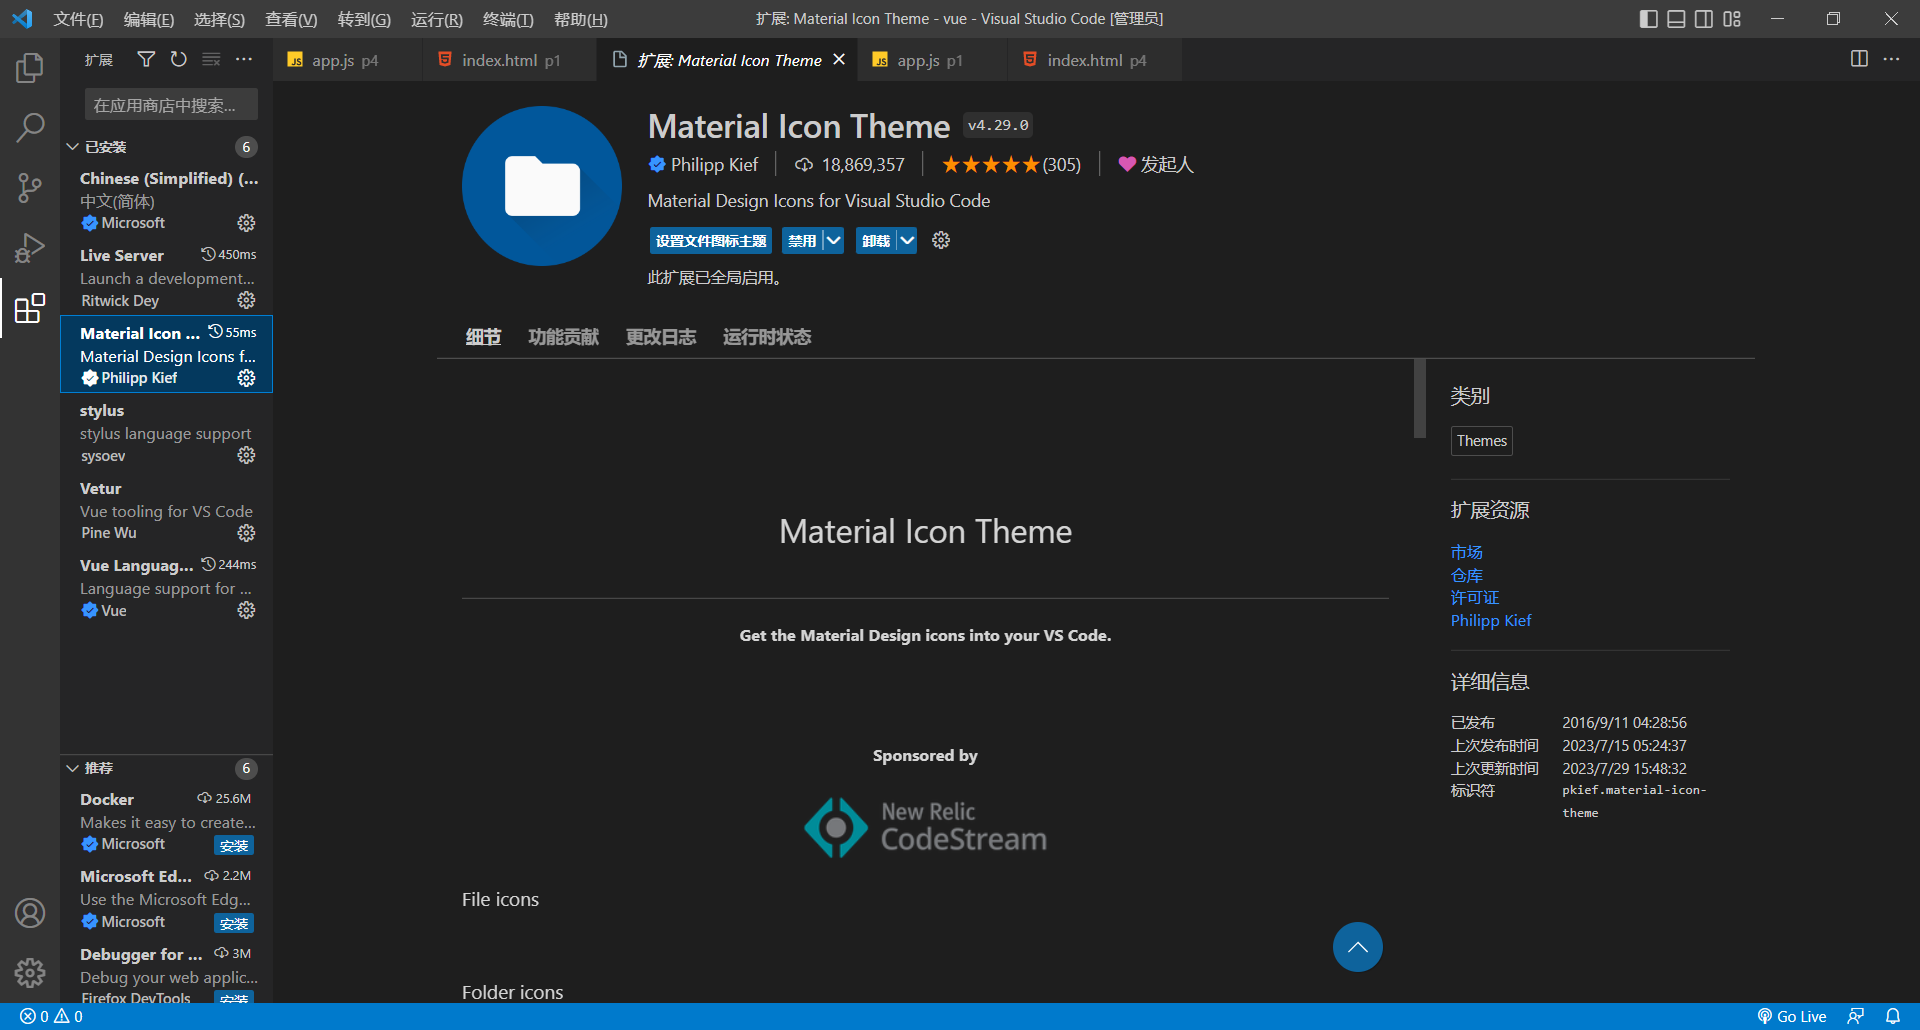Image resolution: width=1920 pixels, height=1030 pixels.
Task: Open the View menu
Action: point(291,19)
